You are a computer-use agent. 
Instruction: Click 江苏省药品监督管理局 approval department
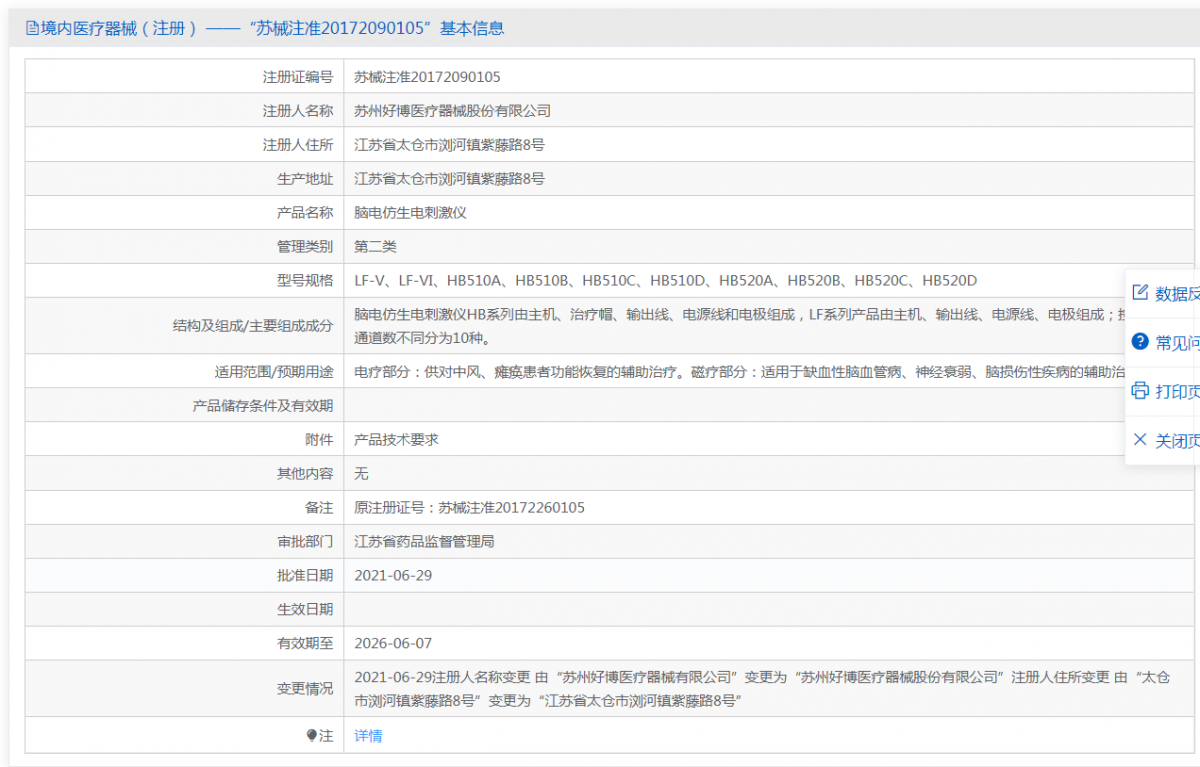(425, 542)
